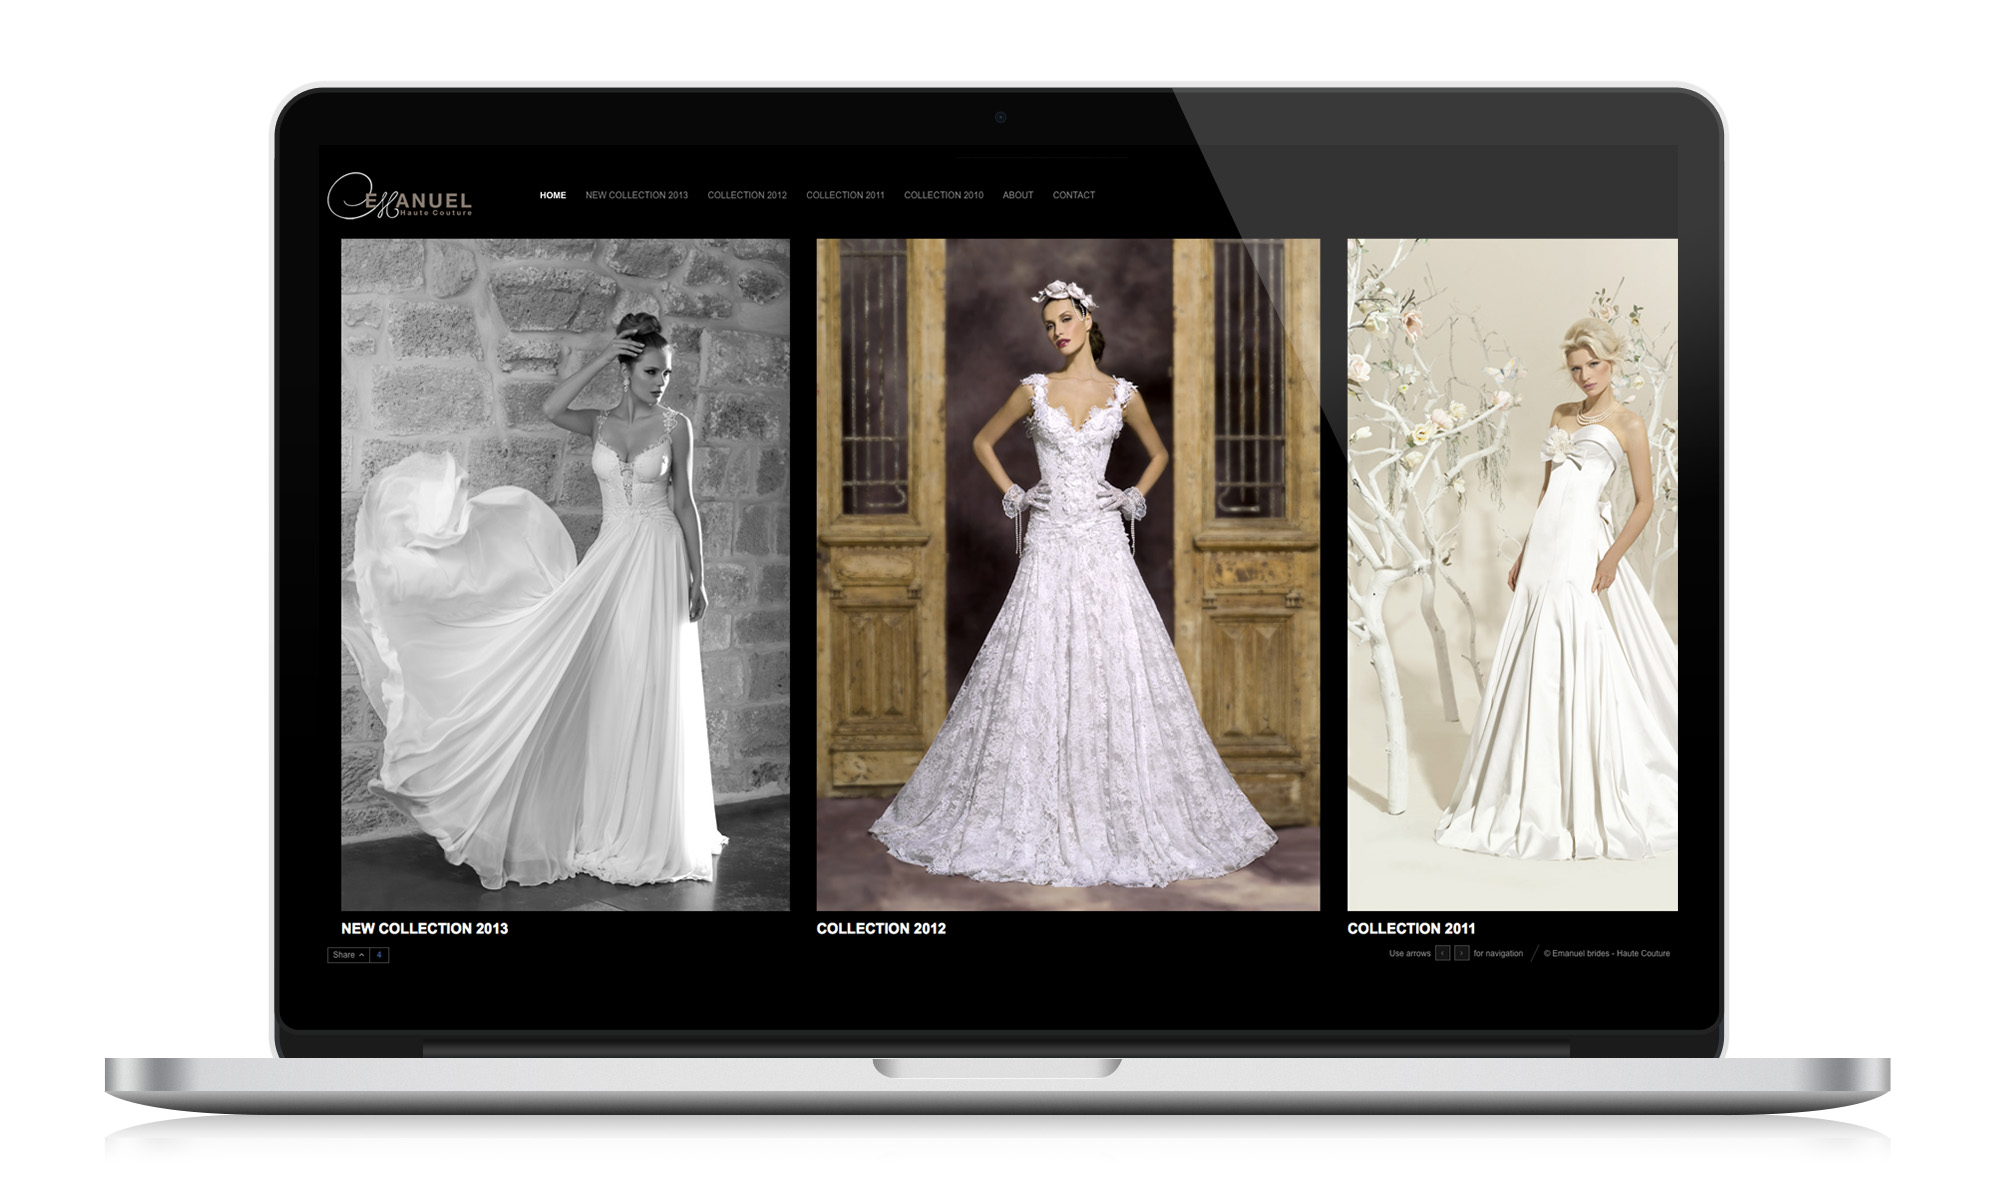Click the right navigation arrow icon
The image size is (2000, 1178).
click(1461, 953)
